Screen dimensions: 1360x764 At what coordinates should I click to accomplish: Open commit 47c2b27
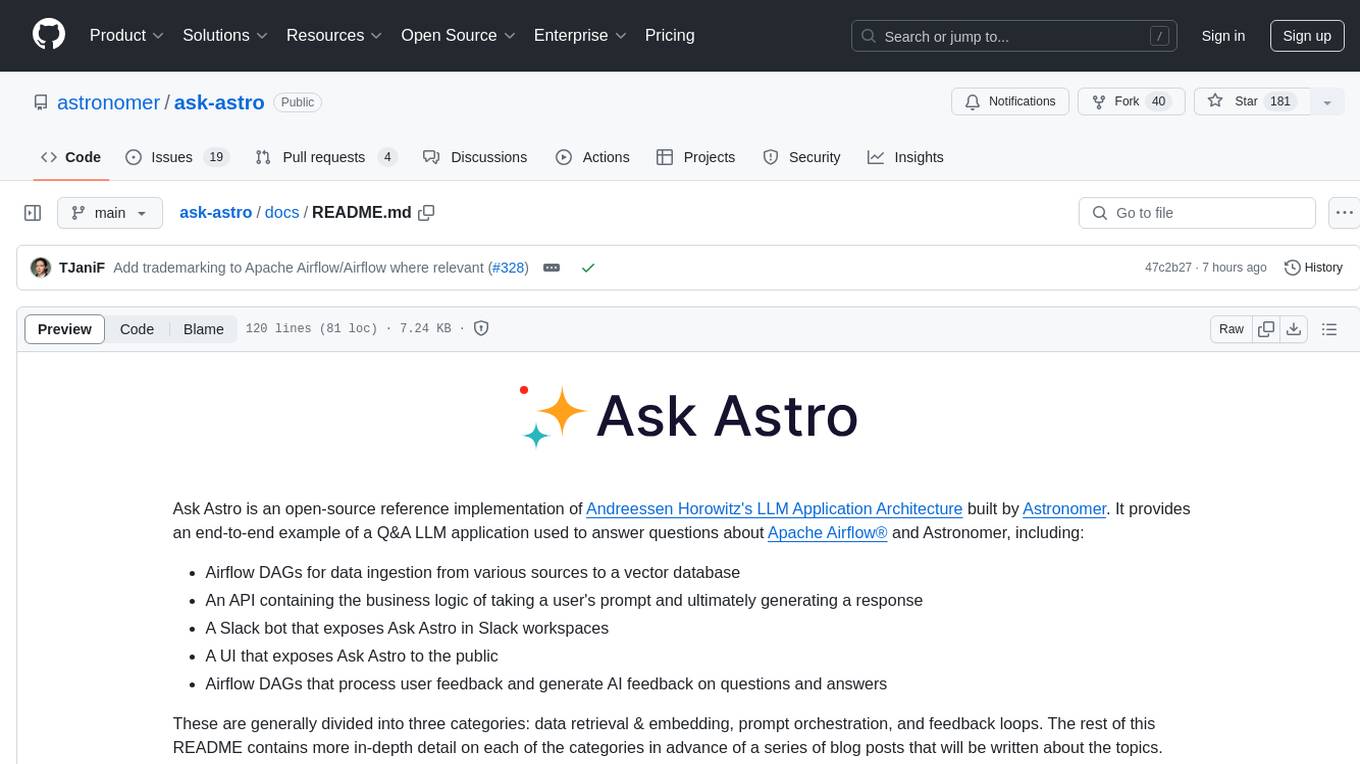1168,268
